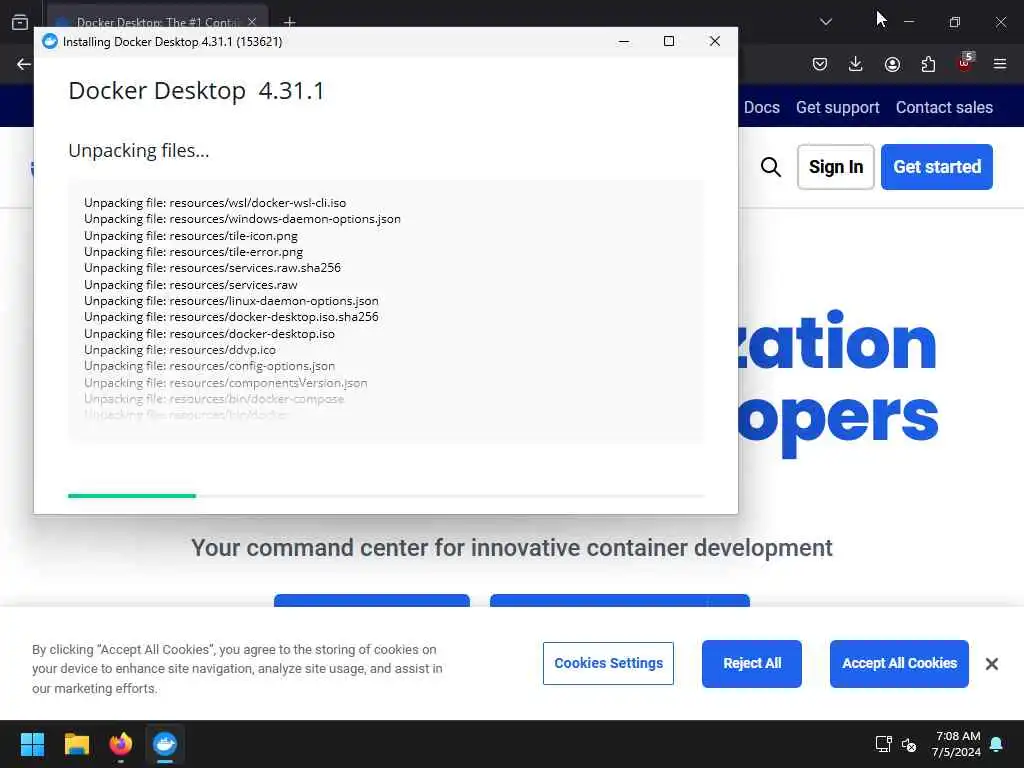Image resolution: width=1024 pixels, height=768 pixels.
Task: Open Cookies Settings
Action: click(608, 664)
